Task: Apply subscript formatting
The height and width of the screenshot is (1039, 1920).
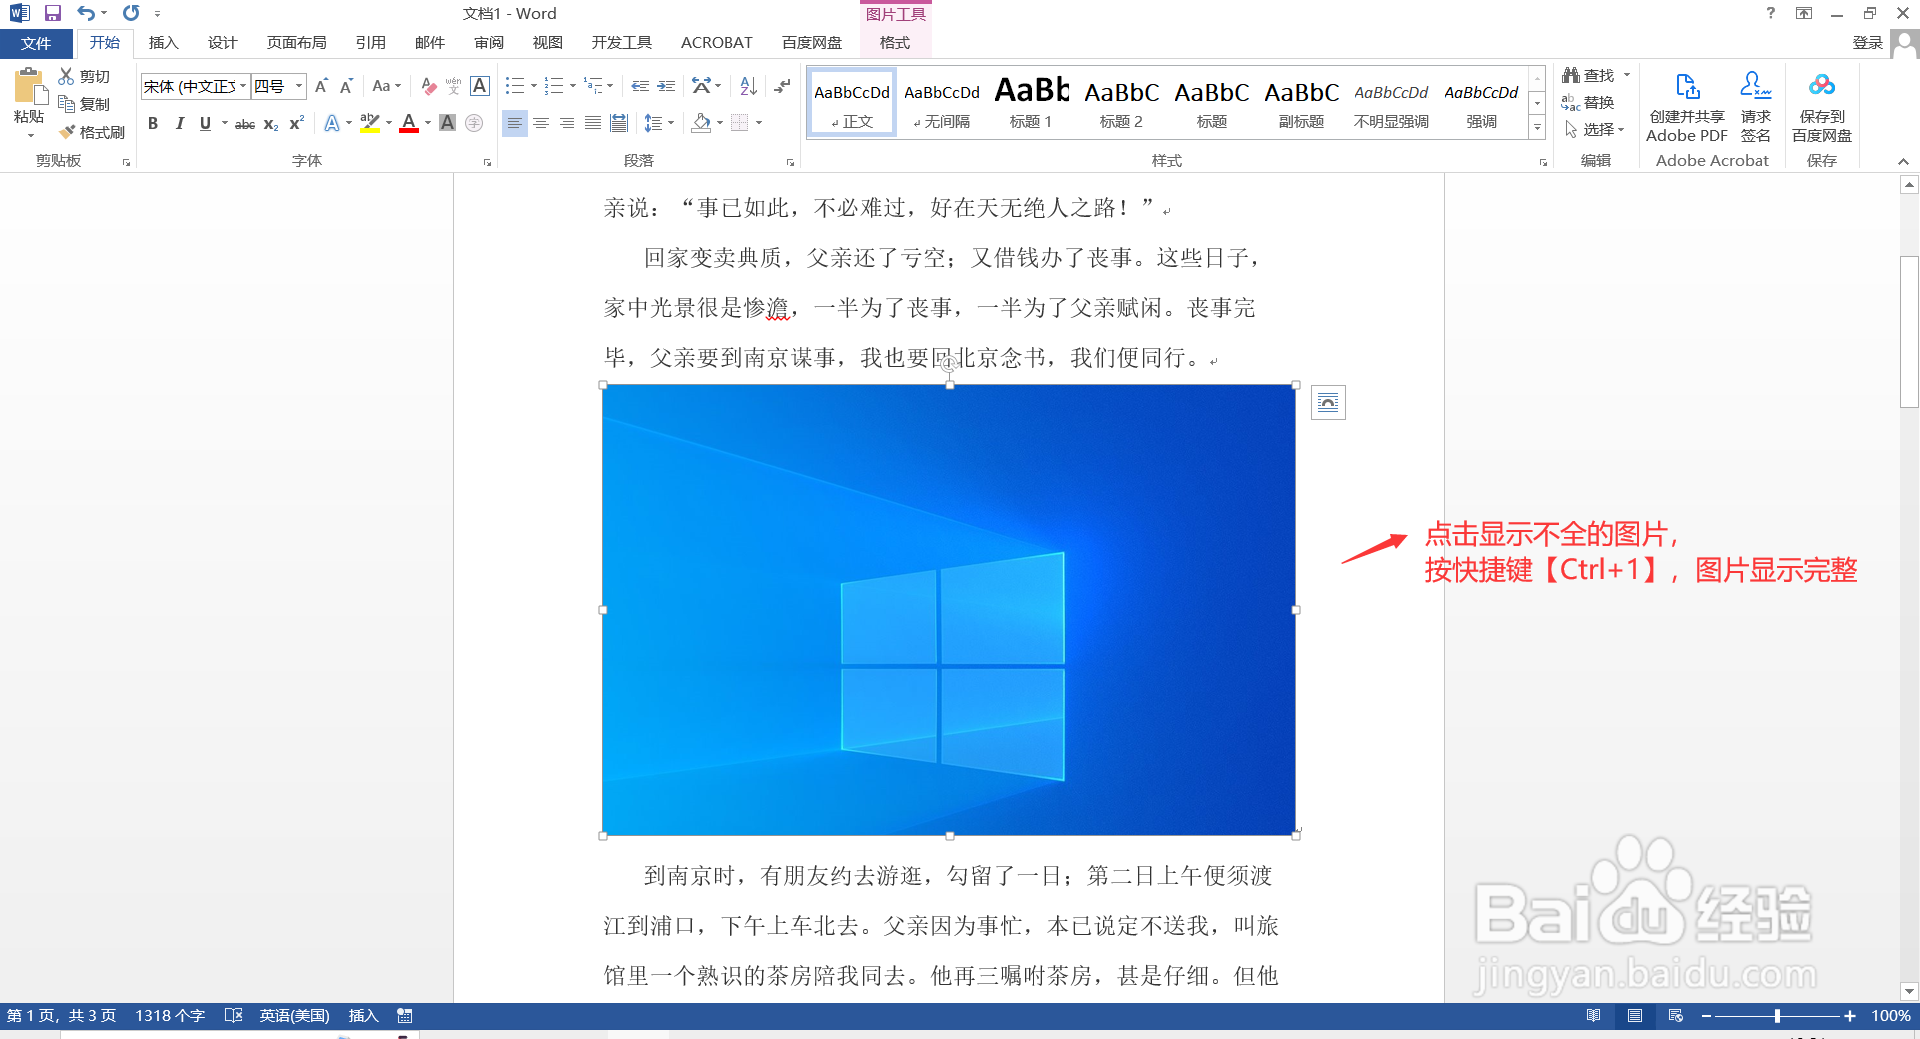Action: [x=271, y=123]
